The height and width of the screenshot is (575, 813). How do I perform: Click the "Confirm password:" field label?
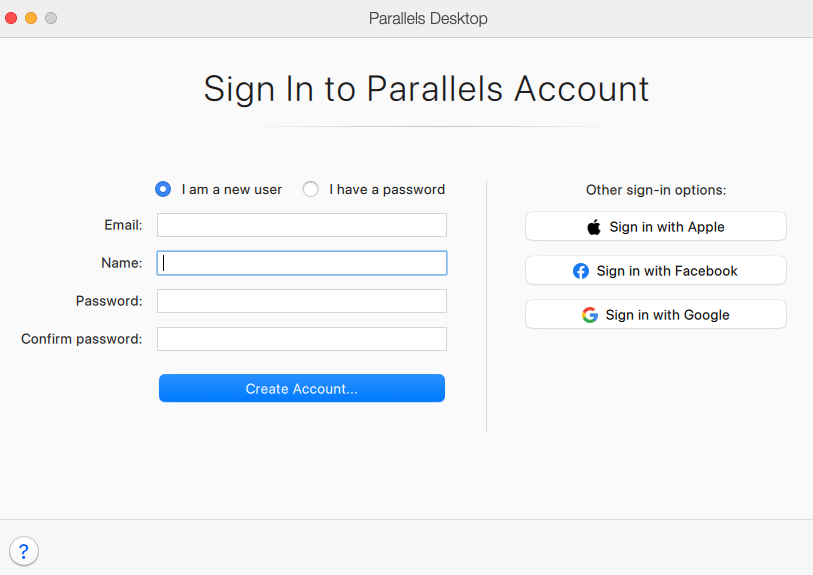[82, 339]
